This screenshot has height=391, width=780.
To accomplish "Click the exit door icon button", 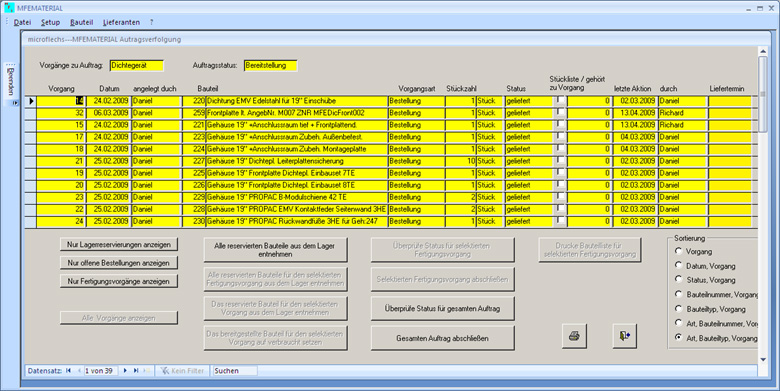I will tap(625, 336).
